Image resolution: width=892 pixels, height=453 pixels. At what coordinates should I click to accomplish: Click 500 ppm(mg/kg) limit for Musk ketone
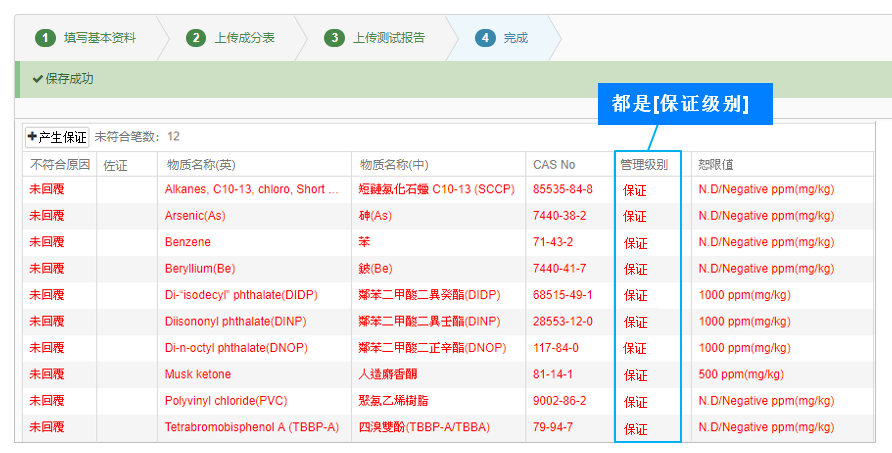(741, 374)
